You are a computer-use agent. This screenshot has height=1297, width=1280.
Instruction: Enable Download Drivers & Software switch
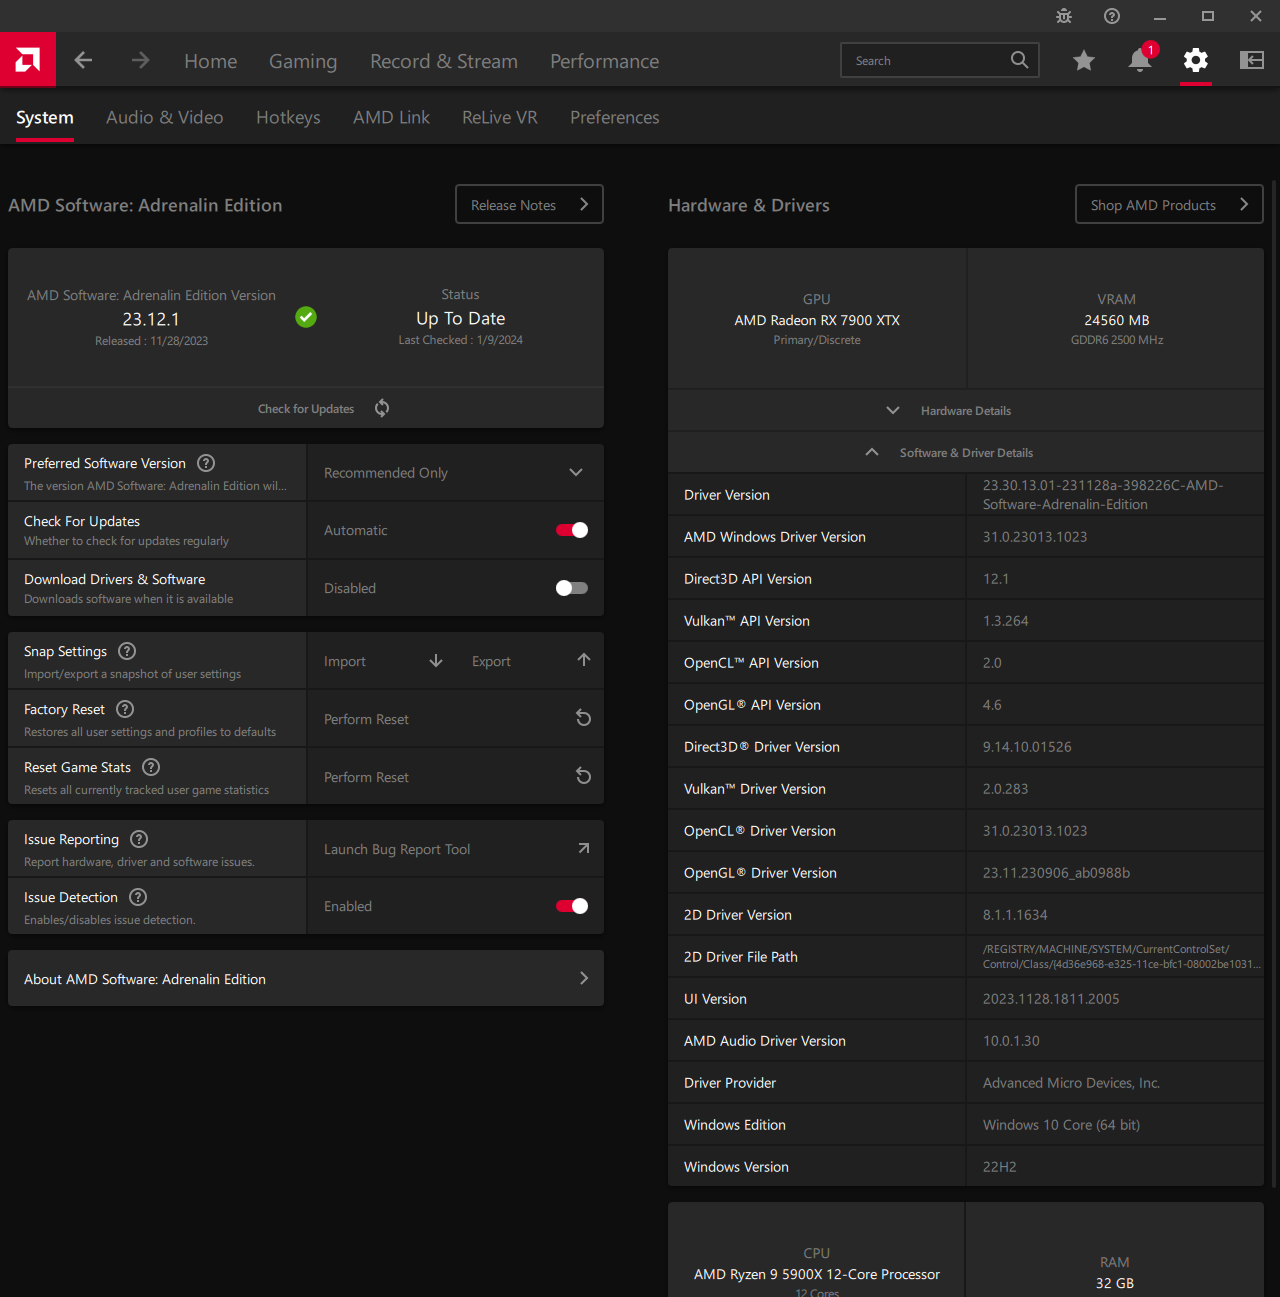(572, 588)
